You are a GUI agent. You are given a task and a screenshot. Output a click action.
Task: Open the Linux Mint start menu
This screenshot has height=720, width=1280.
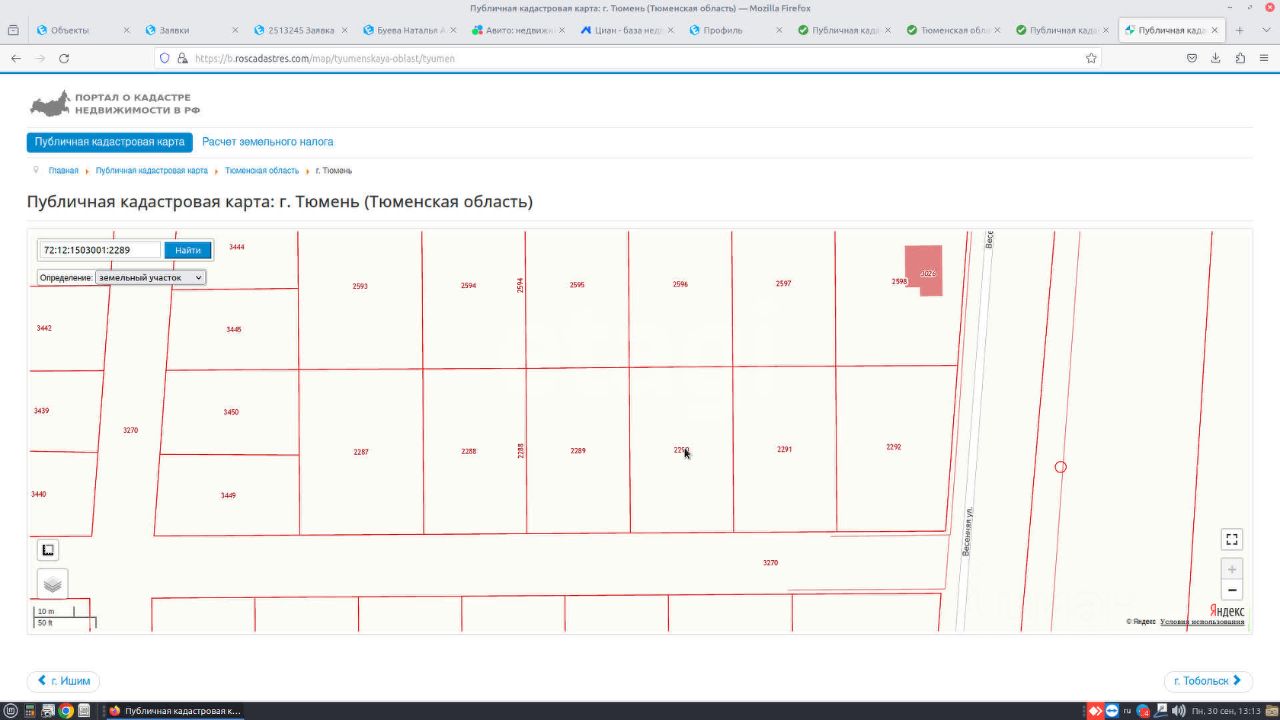[x=11, y=711]
